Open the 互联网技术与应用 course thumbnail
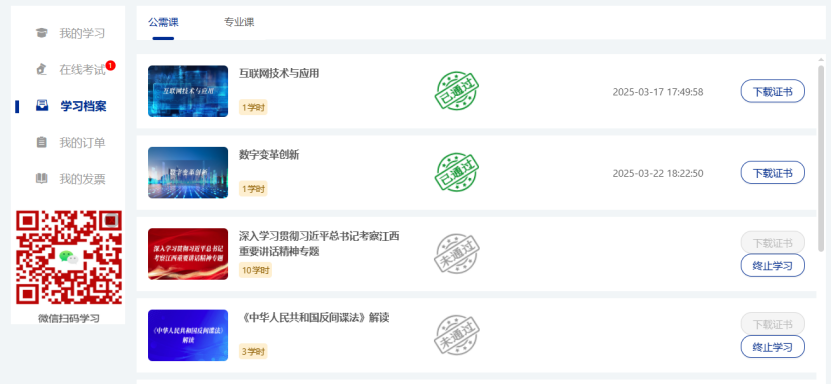Screen dimensions: 831x384 [x=188, y=91]
